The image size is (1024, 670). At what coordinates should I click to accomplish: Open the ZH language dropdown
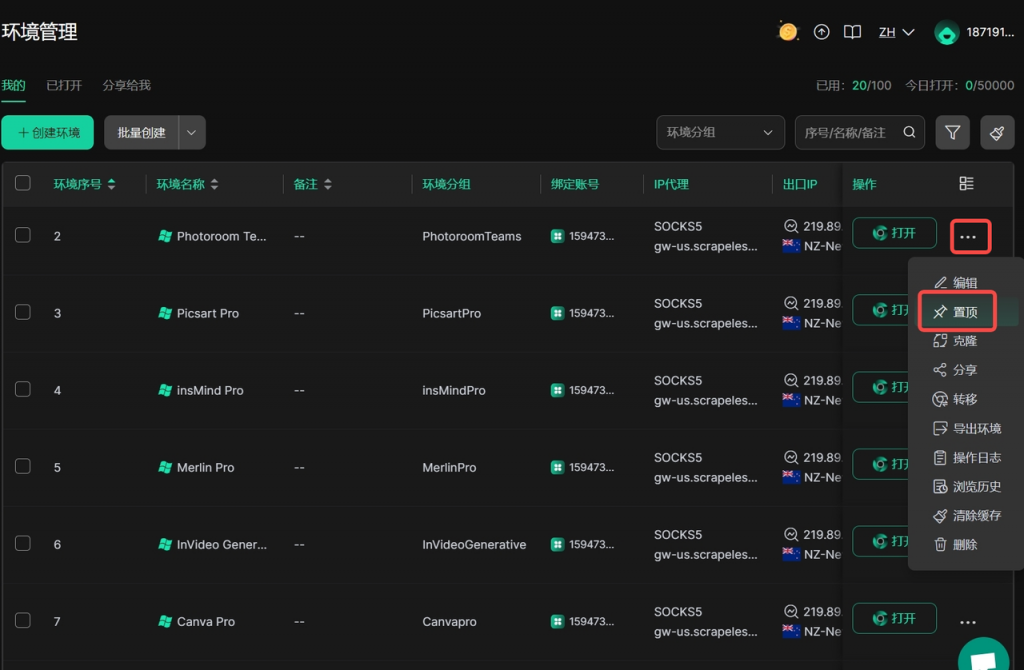(896, 32)
